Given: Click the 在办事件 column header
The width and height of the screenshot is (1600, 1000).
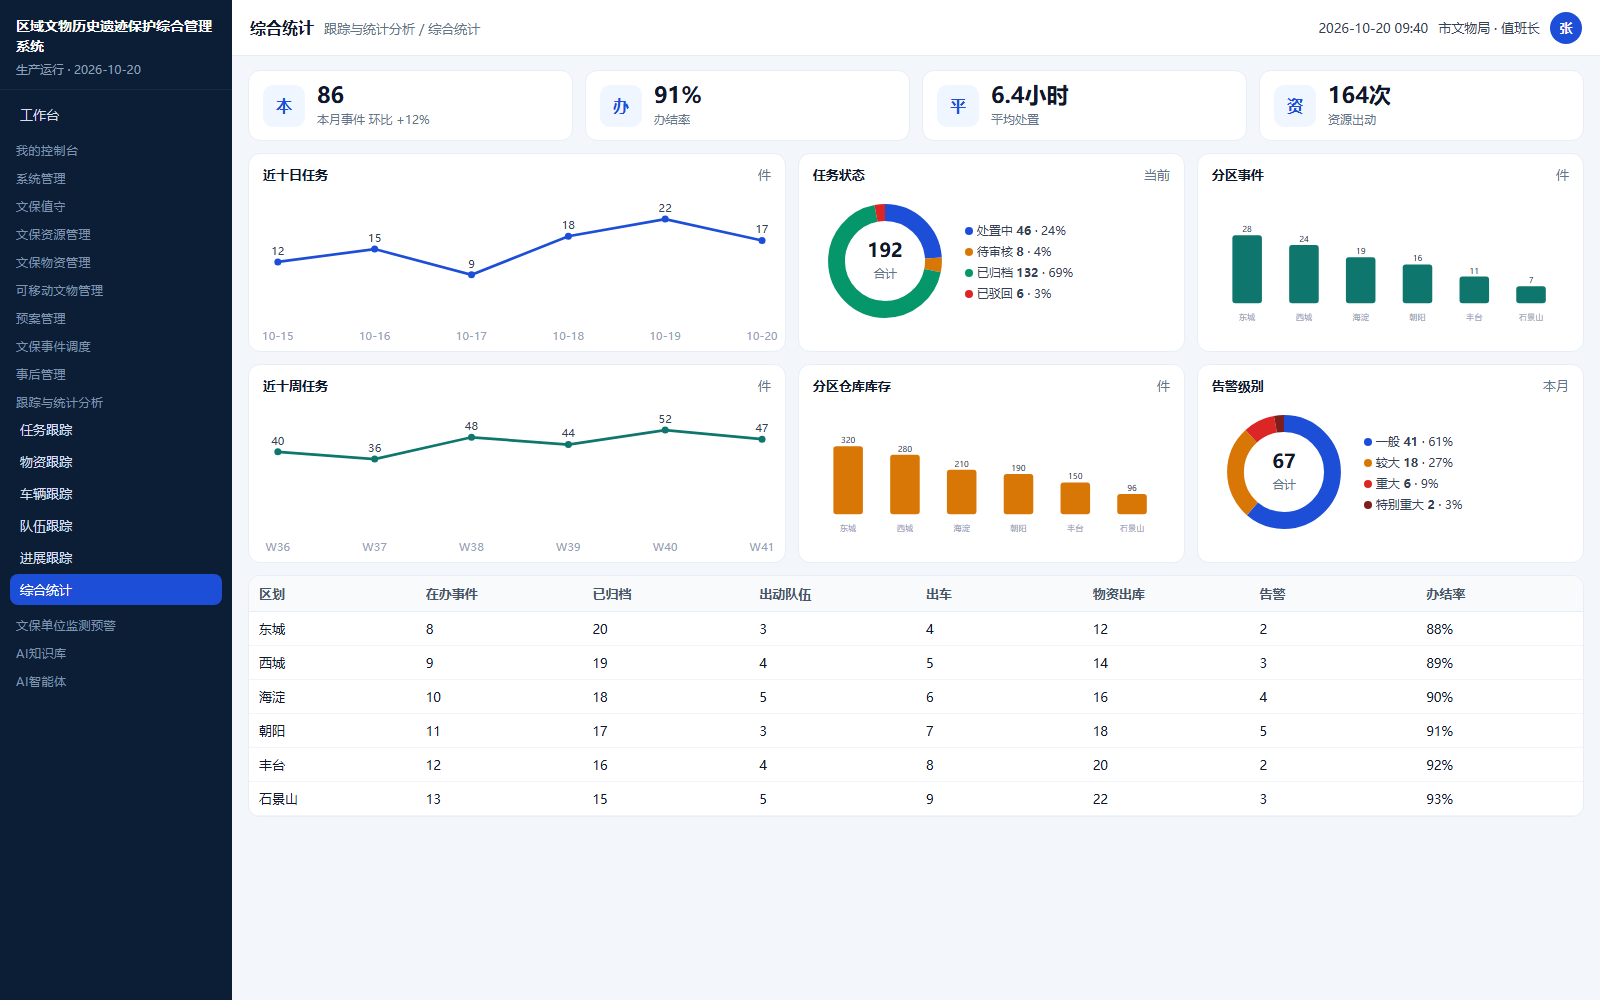Looking at the screenshot, I should 452,594.
